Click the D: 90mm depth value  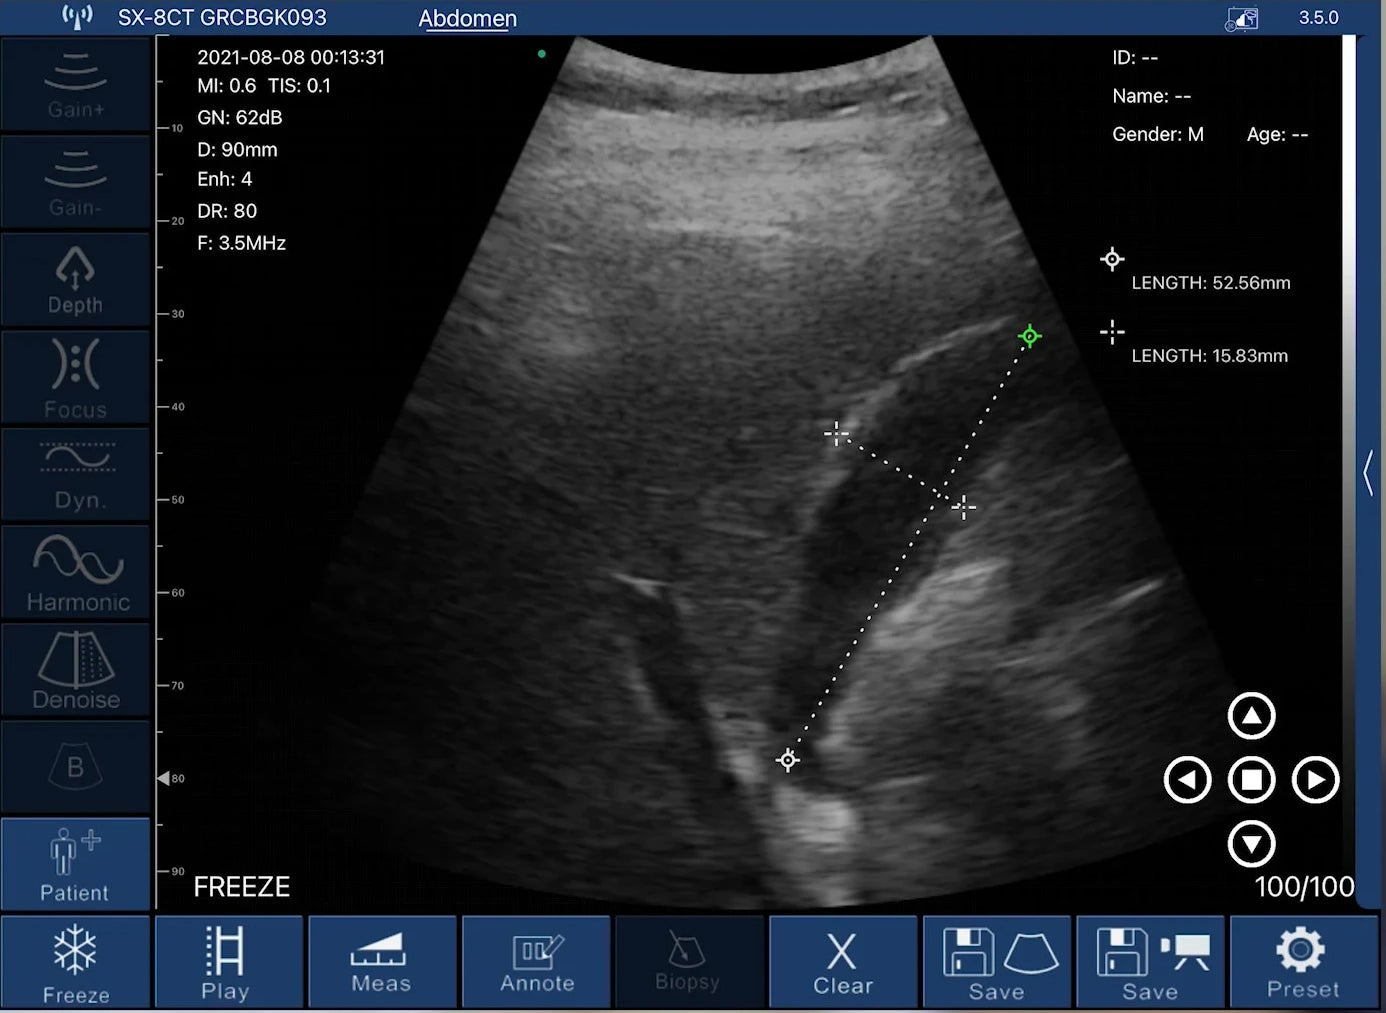click(x=237, y=150)
